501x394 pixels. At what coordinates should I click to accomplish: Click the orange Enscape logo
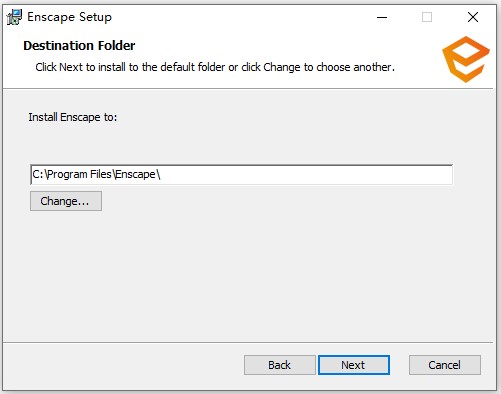pos(466,59)
